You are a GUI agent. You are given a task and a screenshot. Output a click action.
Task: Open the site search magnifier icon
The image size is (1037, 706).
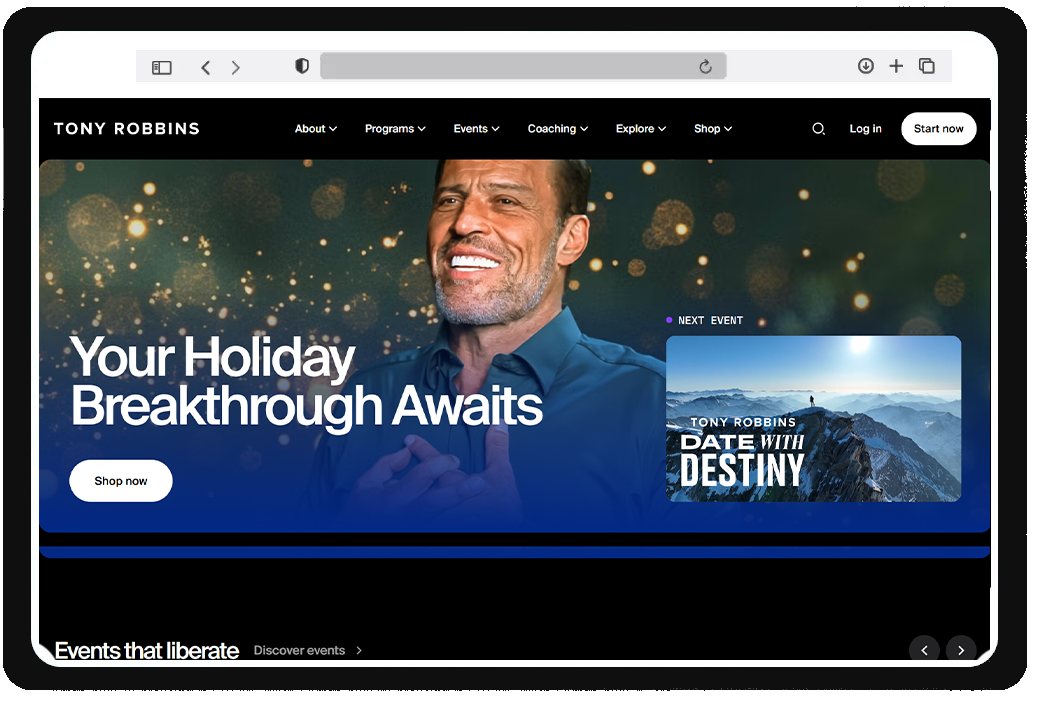coord(818,129)
